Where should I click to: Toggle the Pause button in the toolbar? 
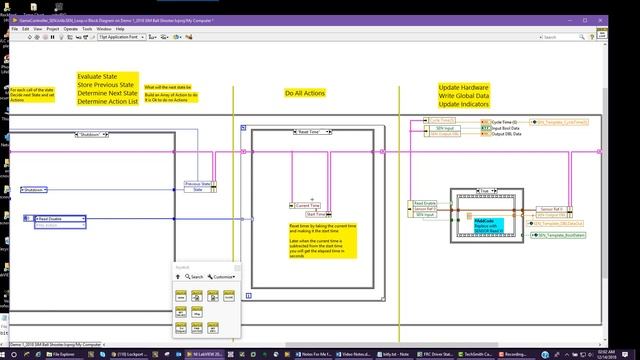(x=53, y=37)
